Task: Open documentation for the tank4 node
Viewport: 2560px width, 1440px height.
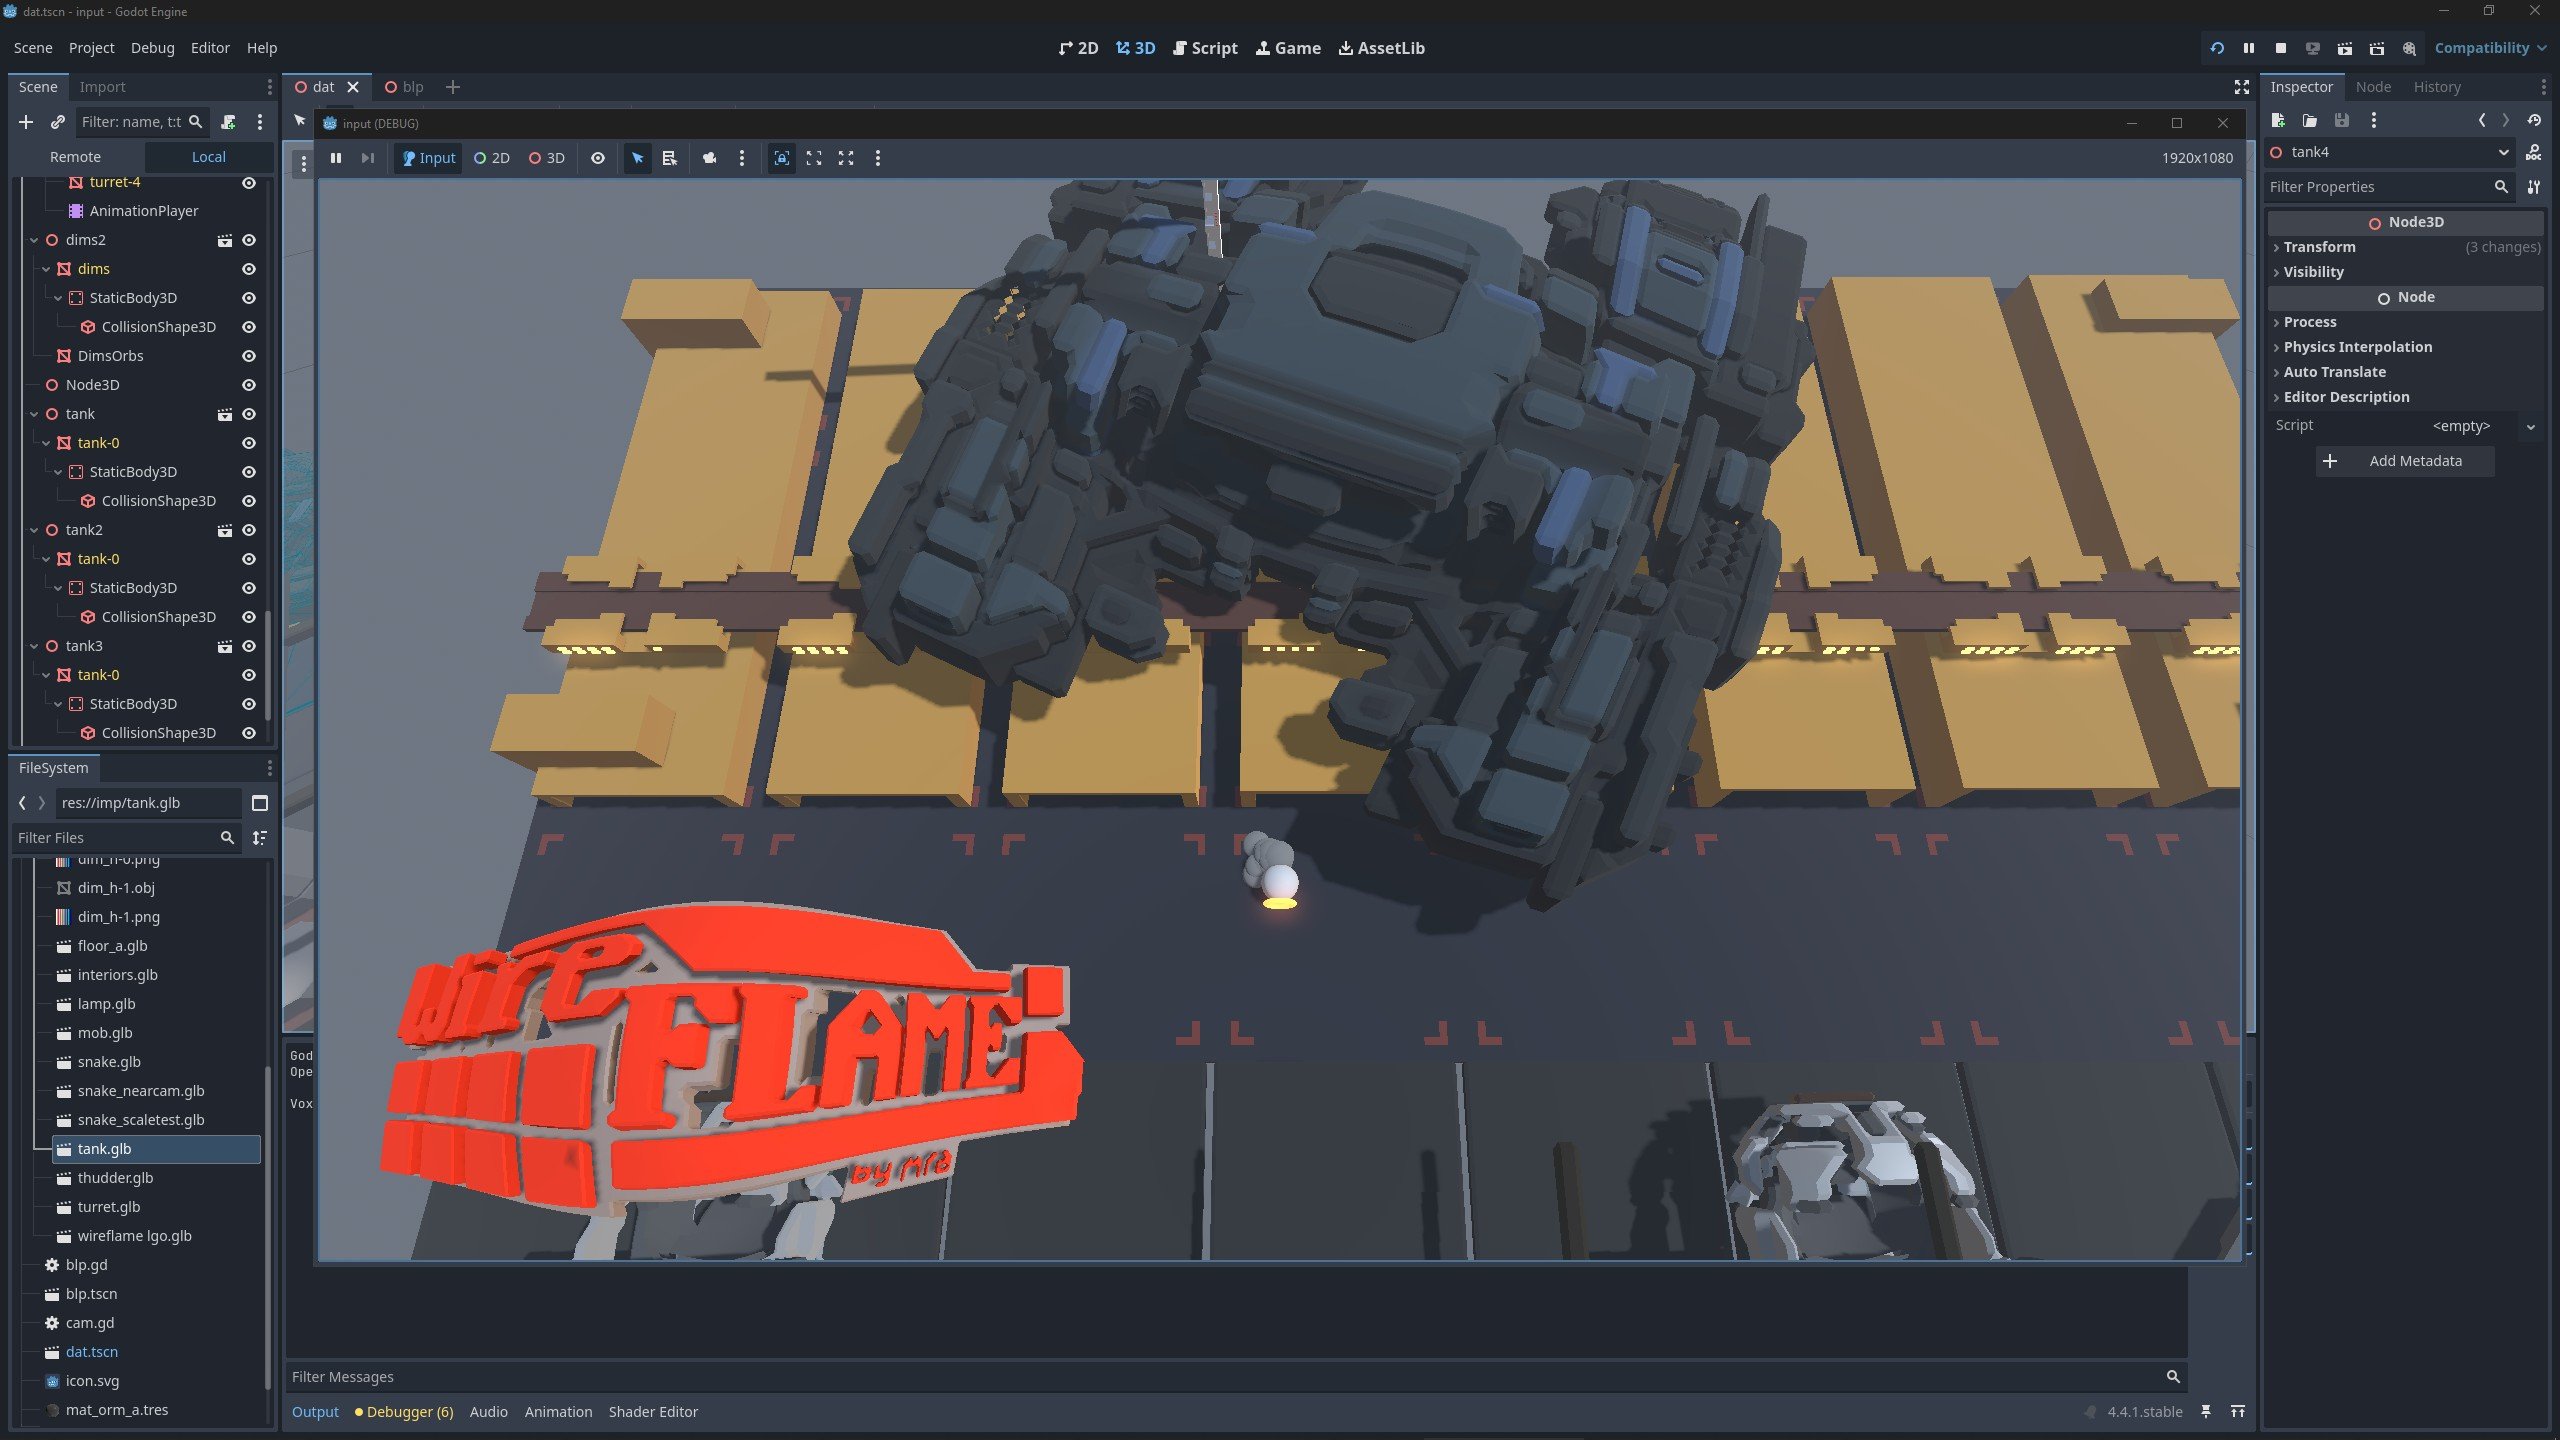Action: pos(2533,152)
